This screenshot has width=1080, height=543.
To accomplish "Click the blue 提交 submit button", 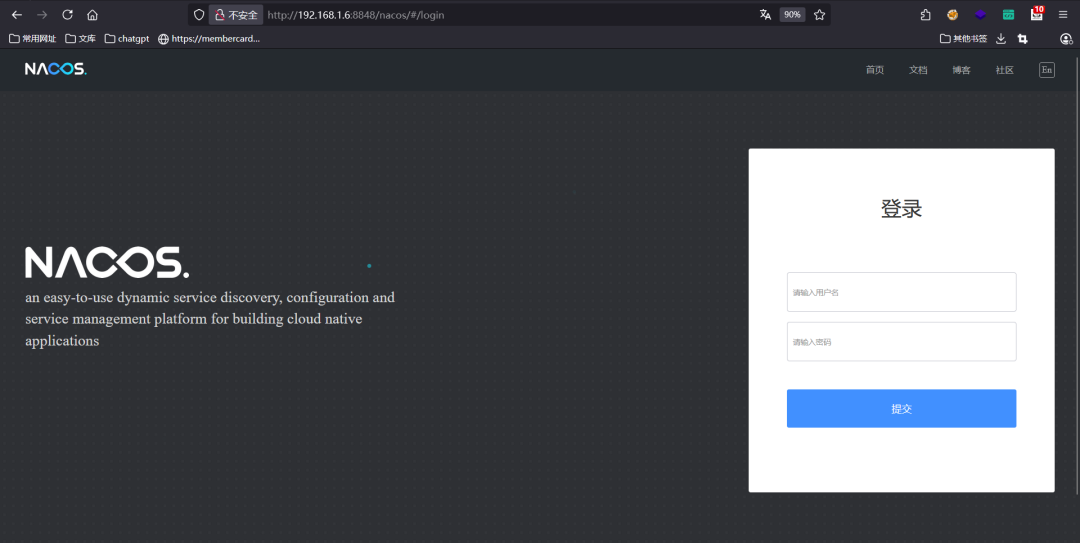I will [901, 409].
